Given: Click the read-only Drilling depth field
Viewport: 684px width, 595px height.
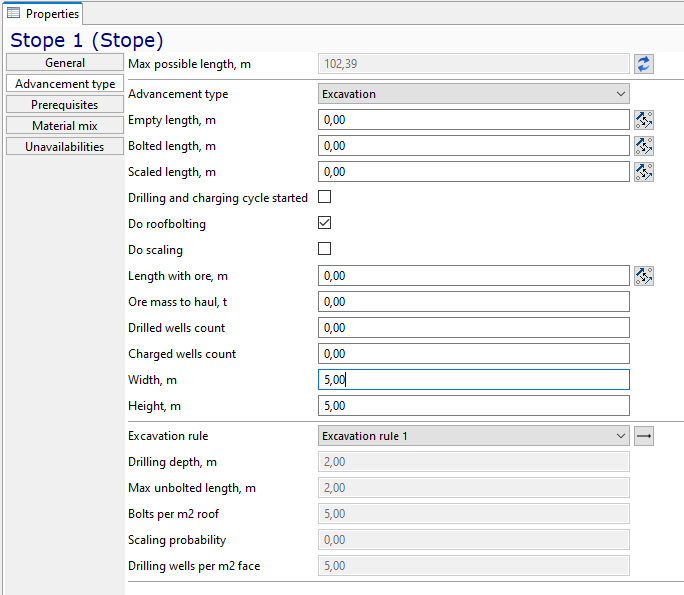Looking at the screenshot, I should 474,462.
